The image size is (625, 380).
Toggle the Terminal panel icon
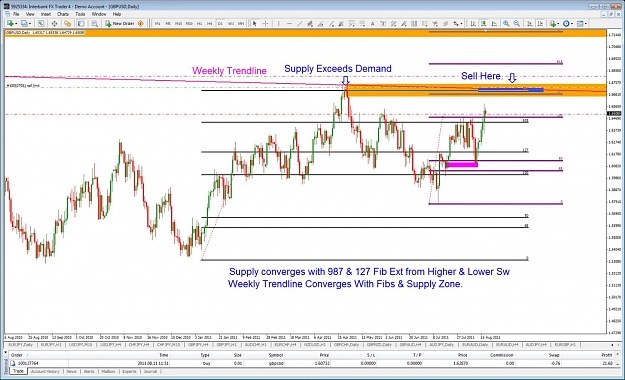coord(81,24)
